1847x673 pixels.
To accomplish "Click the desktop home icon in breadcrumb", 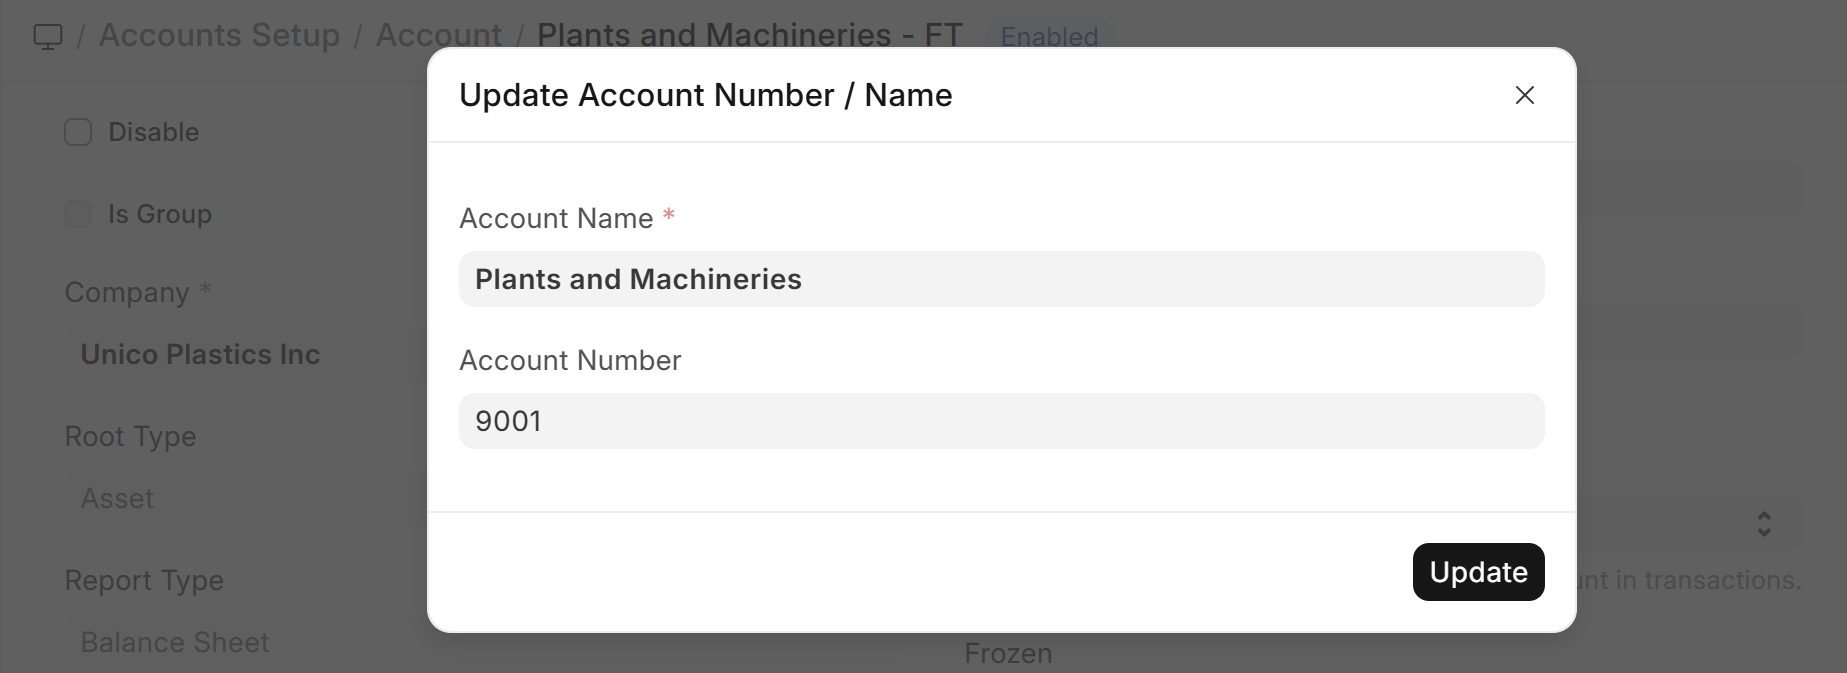I will tap(48, 37).
